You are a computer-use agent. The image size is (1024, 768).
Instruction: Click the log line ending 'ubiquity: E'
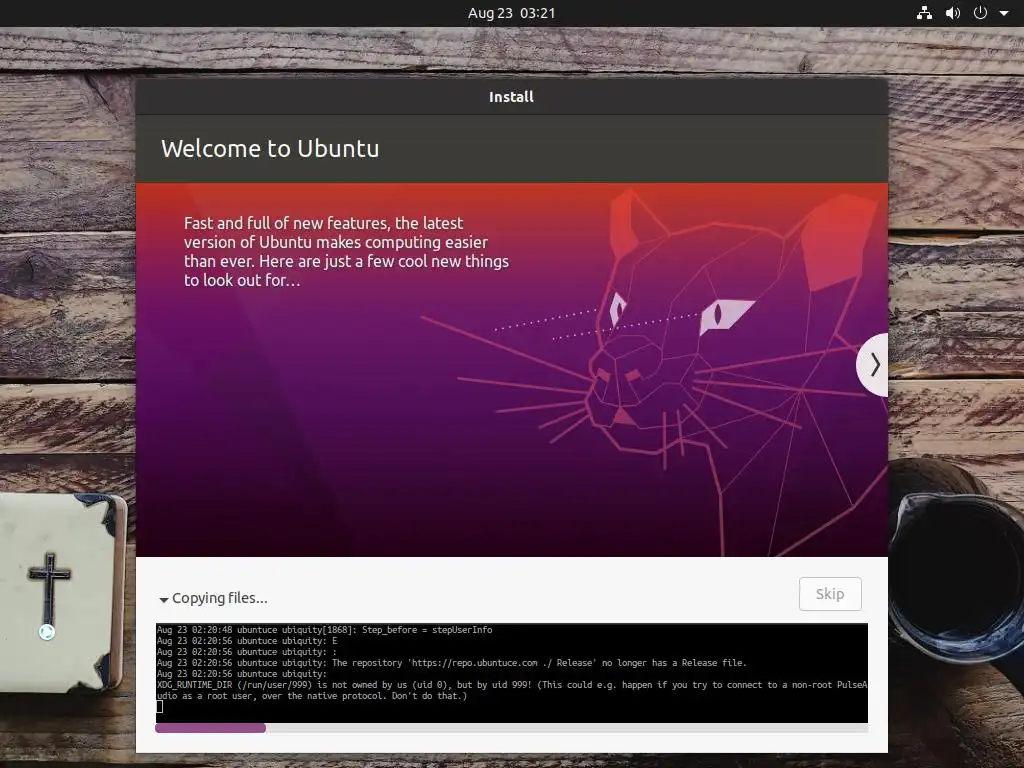coord(247,641)
